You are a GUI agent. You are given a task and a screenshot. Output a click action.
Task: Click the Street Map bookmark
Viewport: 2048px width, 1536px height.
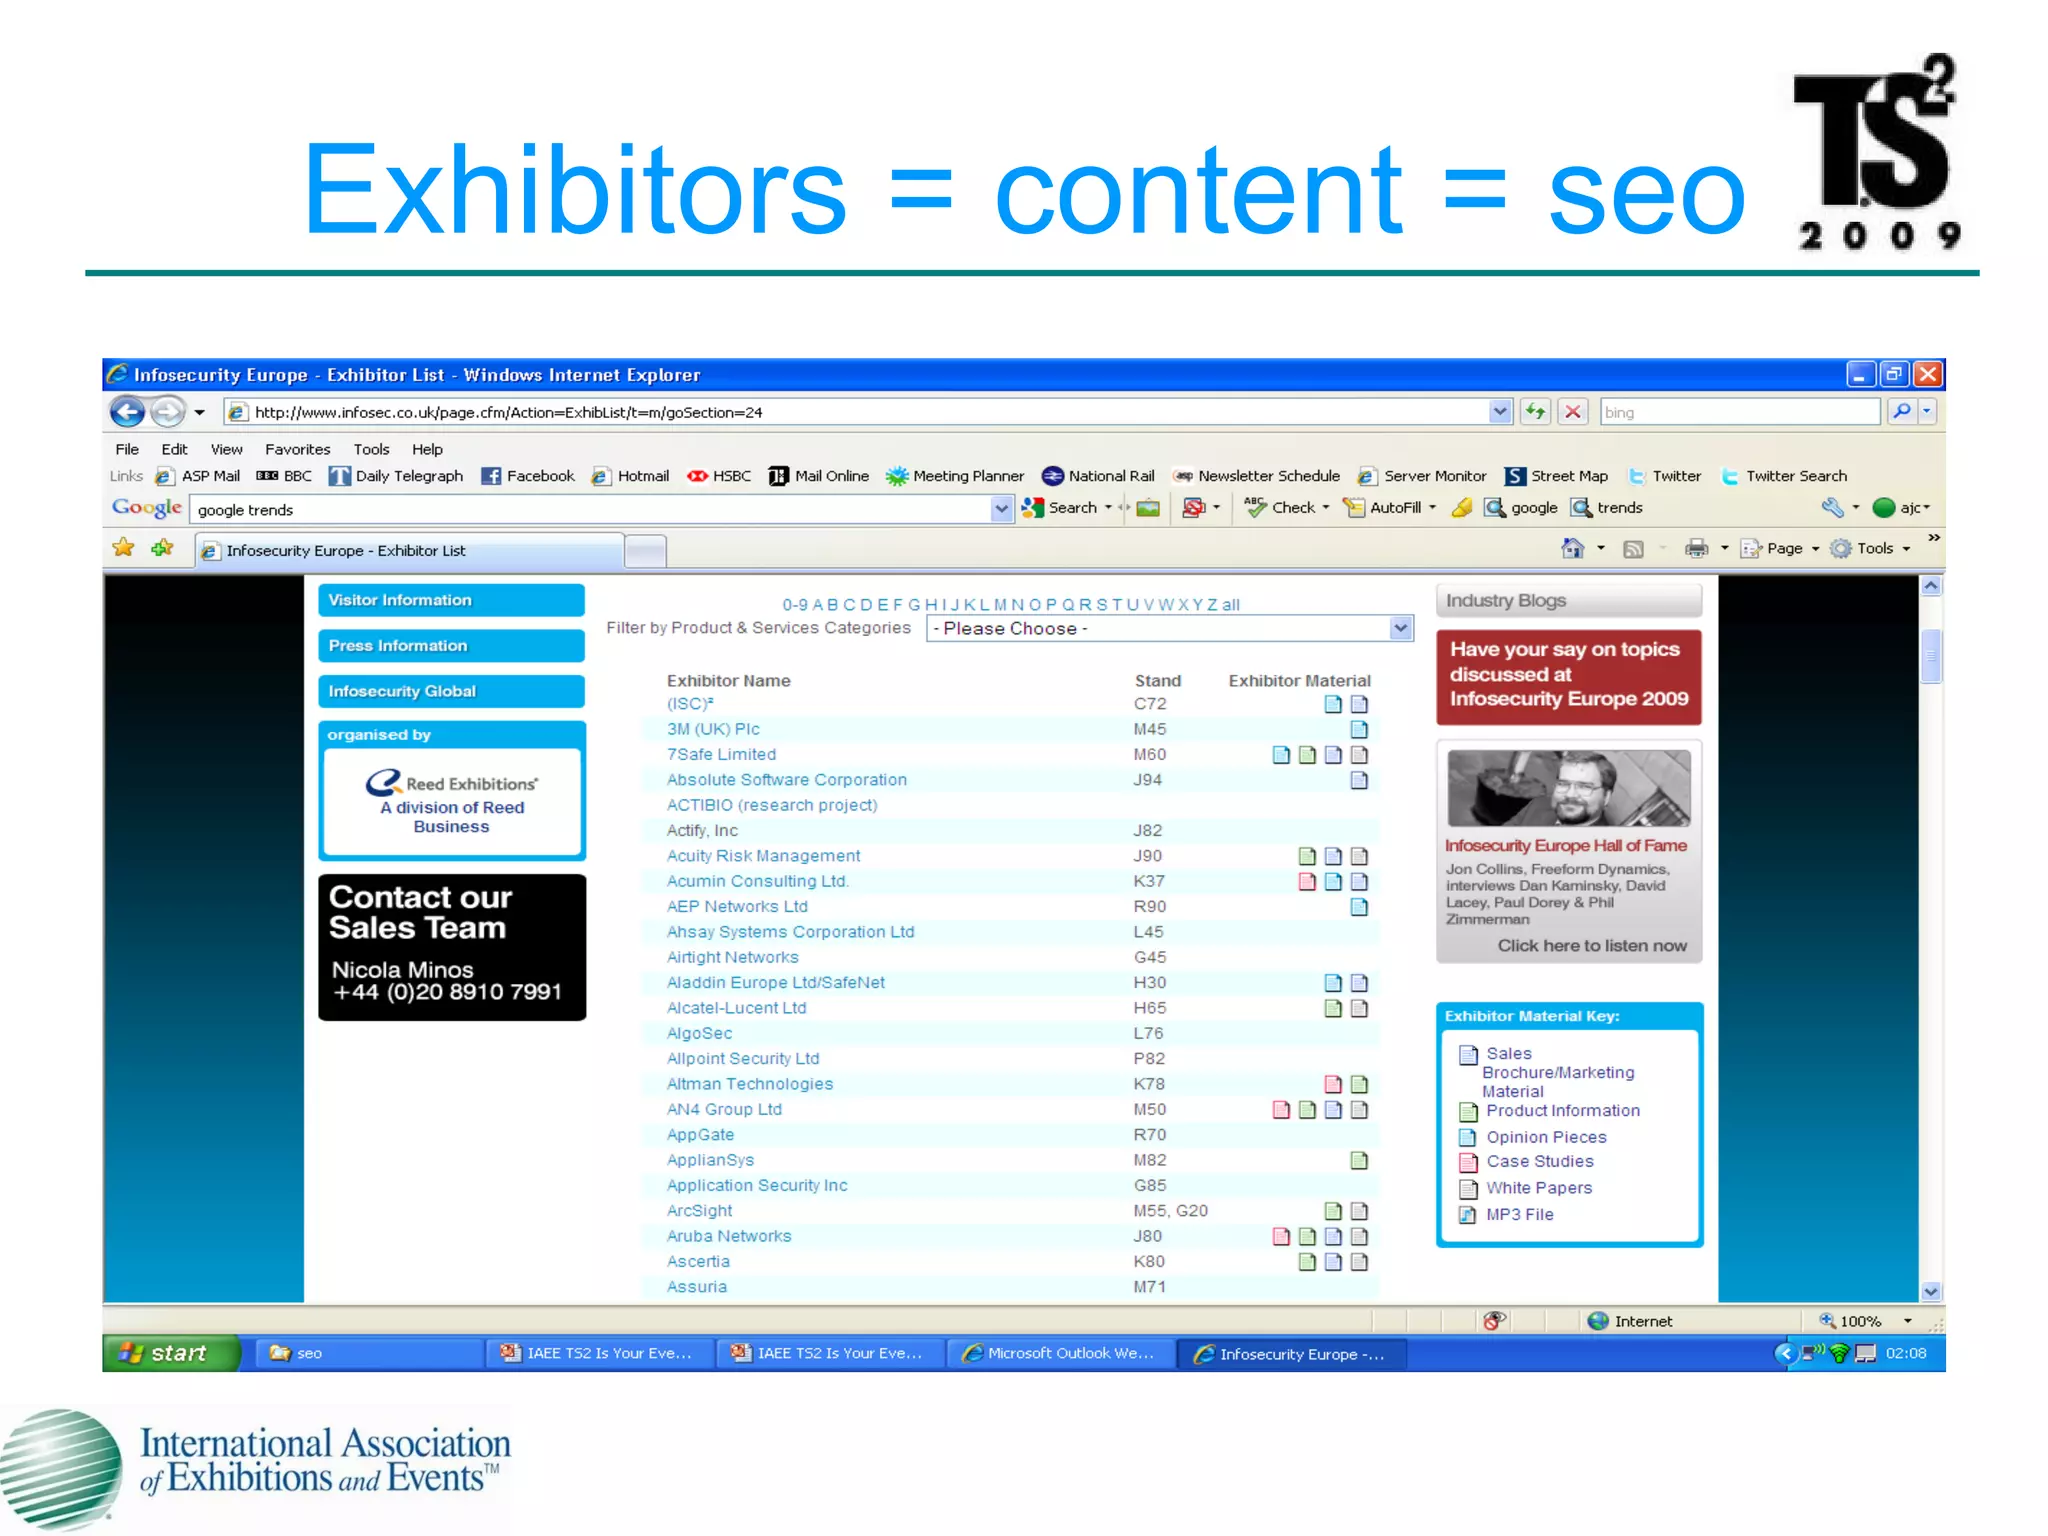[1557, 476]
